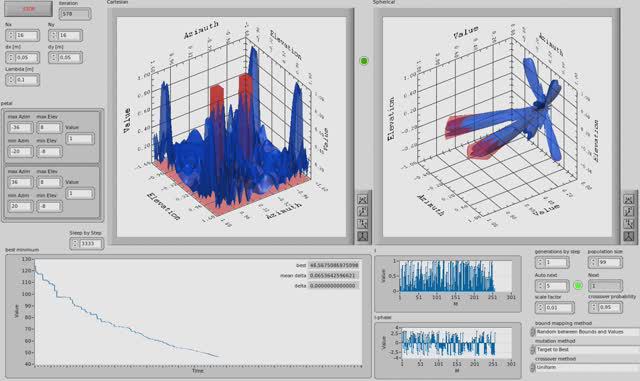The height and width of the screenshot is (381, 640).
Task: Click the generations by step stepper arrows
Action: click(541, 262)
